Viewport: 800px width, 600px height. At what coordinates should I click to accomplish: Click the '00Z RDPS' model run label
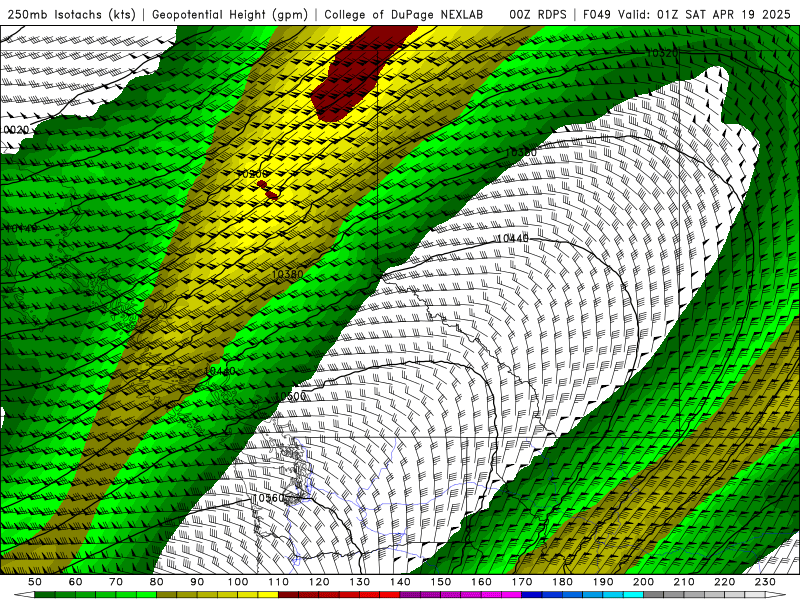click(538, 14)
